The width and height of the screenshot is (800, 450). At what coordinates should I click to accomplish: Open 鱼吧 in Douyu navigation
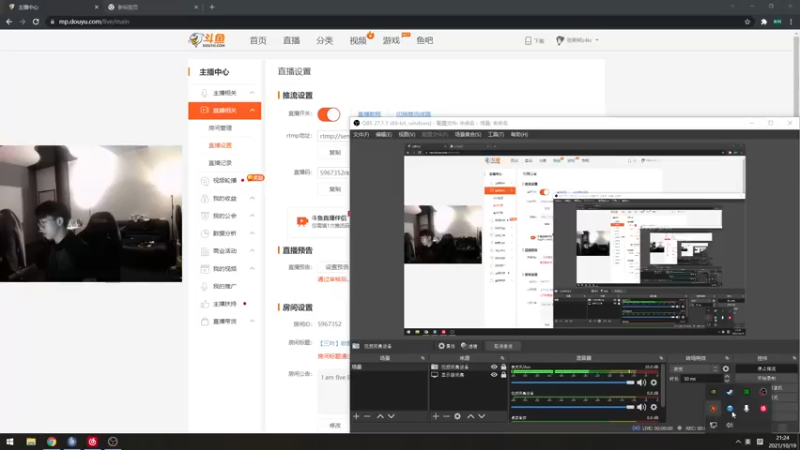[x=424, y=40]
